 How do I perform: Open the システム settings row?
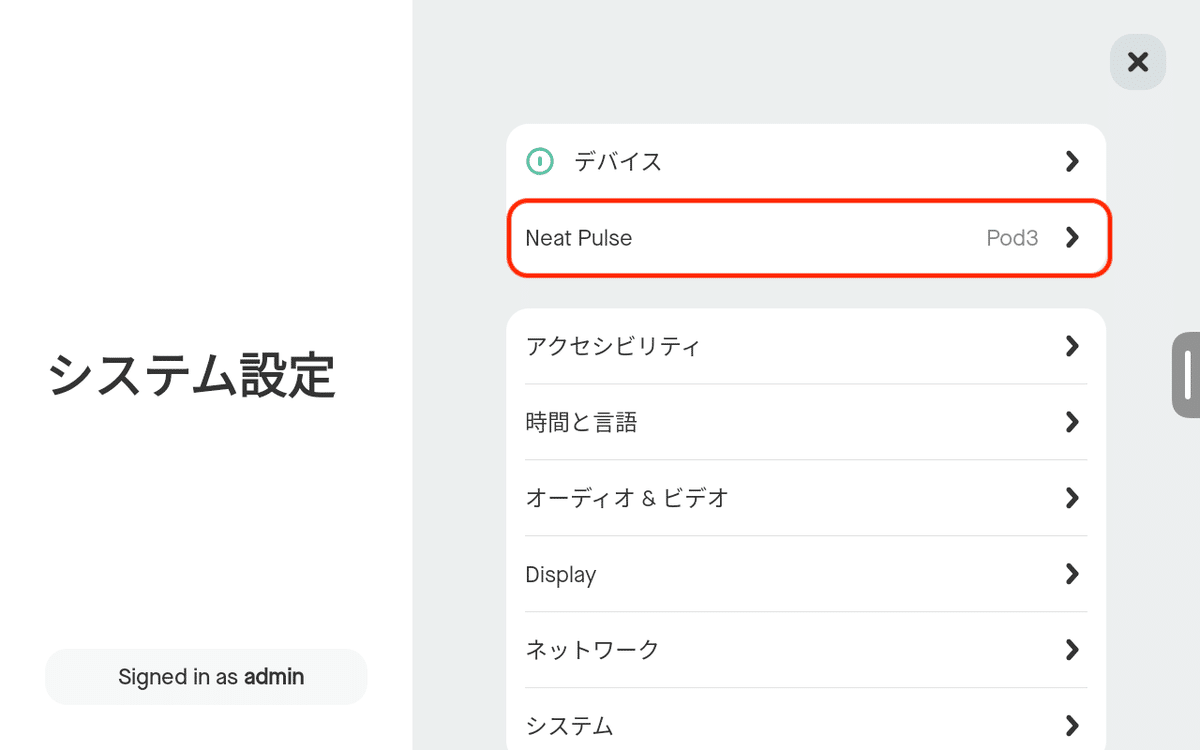806,720
